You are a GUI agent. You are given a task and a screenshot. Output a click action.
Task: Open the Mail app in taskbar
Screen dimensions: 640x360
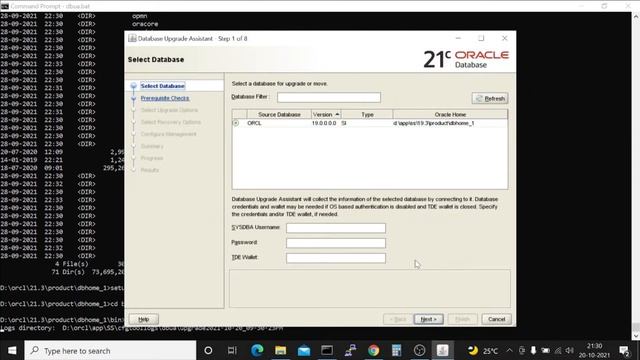pyautogui.click(x=304, y=350)
